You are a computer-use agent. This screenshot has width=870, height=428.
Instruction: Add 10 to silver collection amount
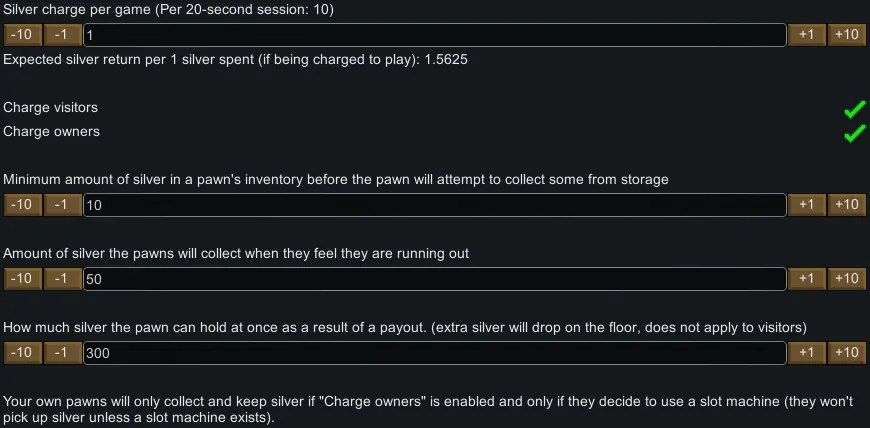tap(847, 279)
